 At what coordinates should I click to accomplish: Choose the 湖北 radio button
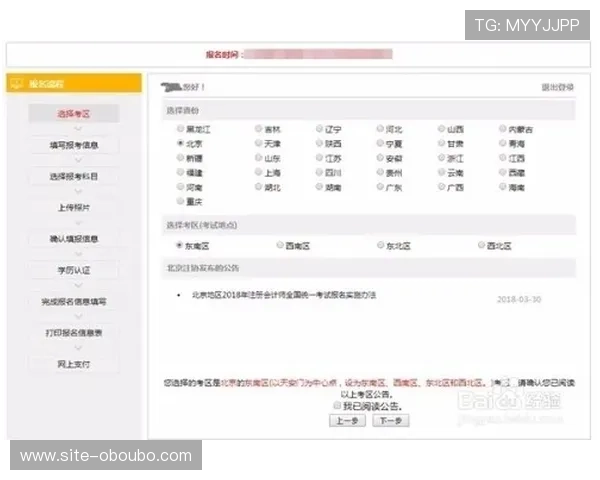259,186
